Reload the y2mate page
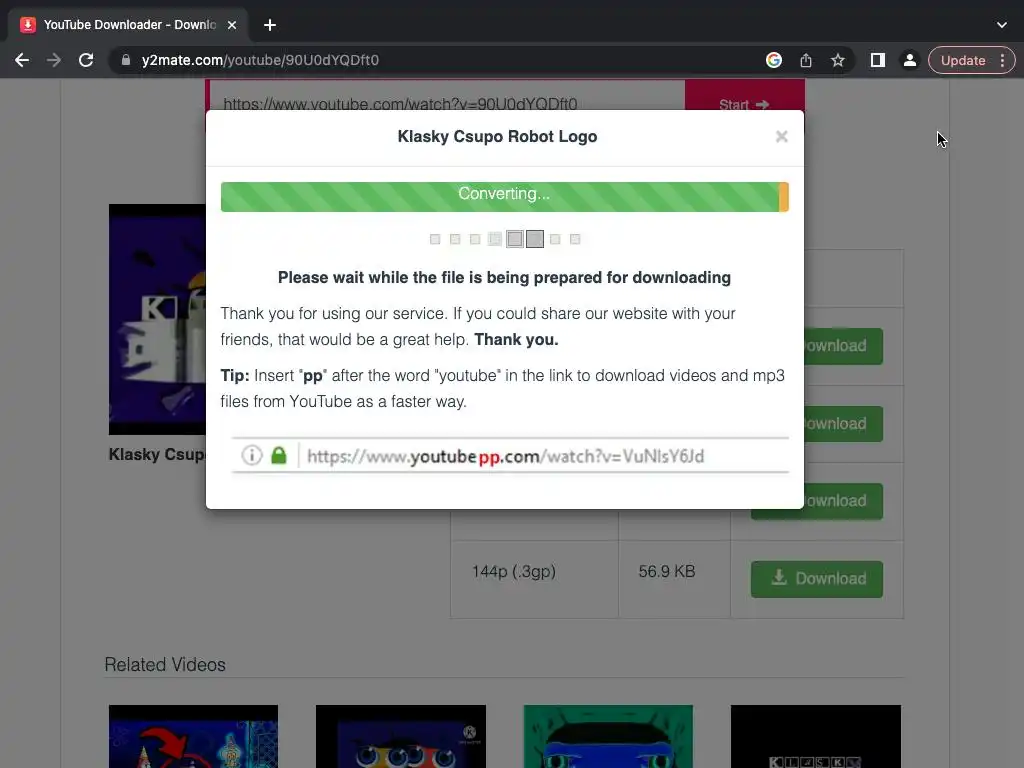1024x768 pixels. [86, 60]
